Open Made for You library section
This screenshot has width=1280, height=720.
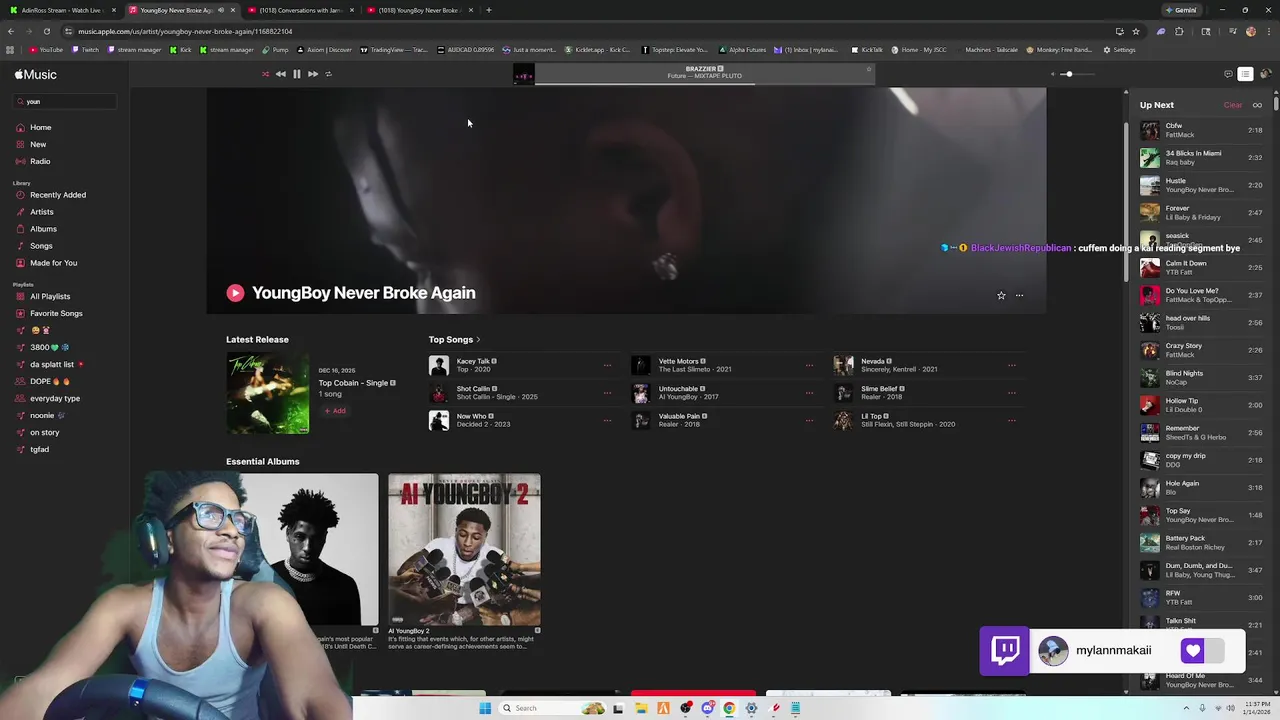pyautogui.click(x=53, y=263)
